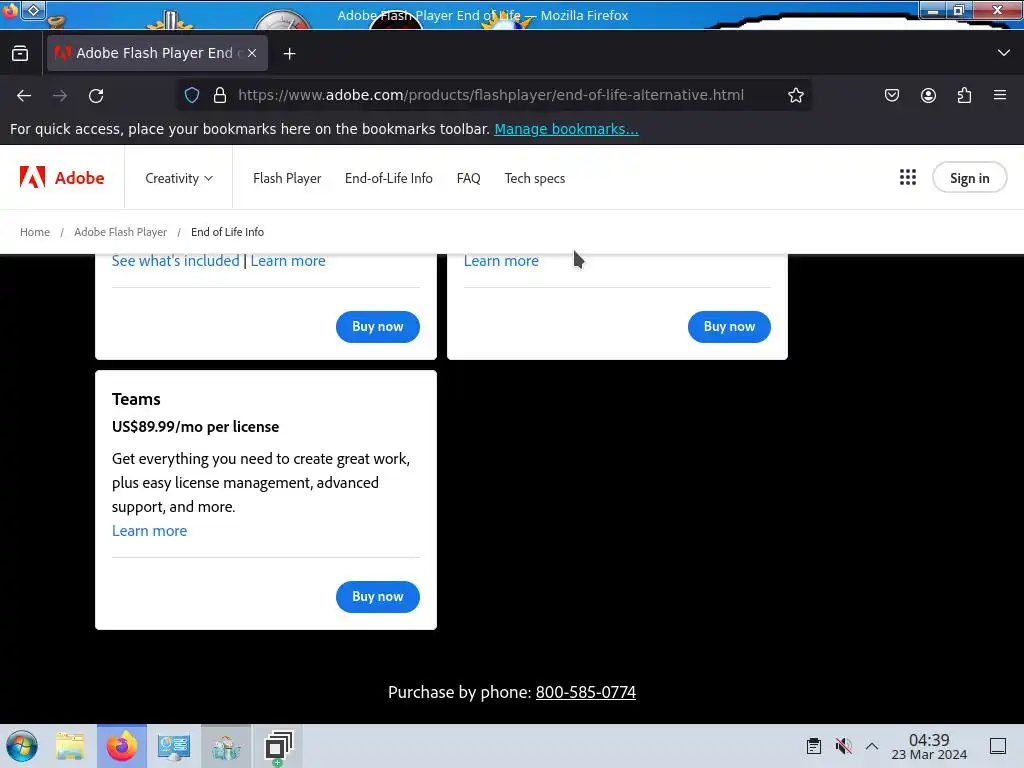Open the monitor settings taskbar icon
The height and width of the screenshot is (768, 1024).
coord(174,746)
